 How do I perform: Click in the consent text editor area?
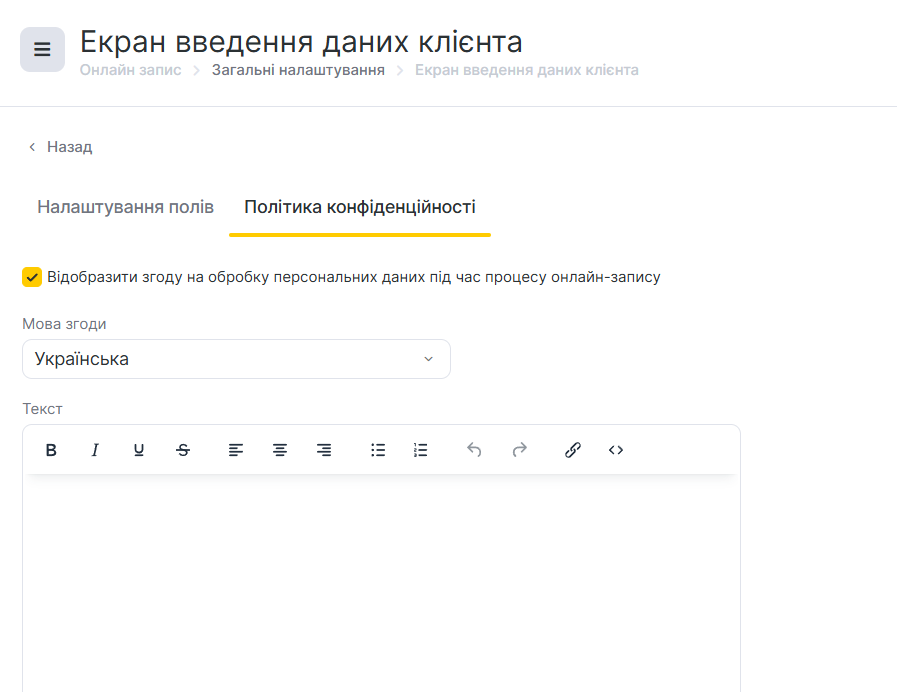pyautogui.click(x=380, y=580)
